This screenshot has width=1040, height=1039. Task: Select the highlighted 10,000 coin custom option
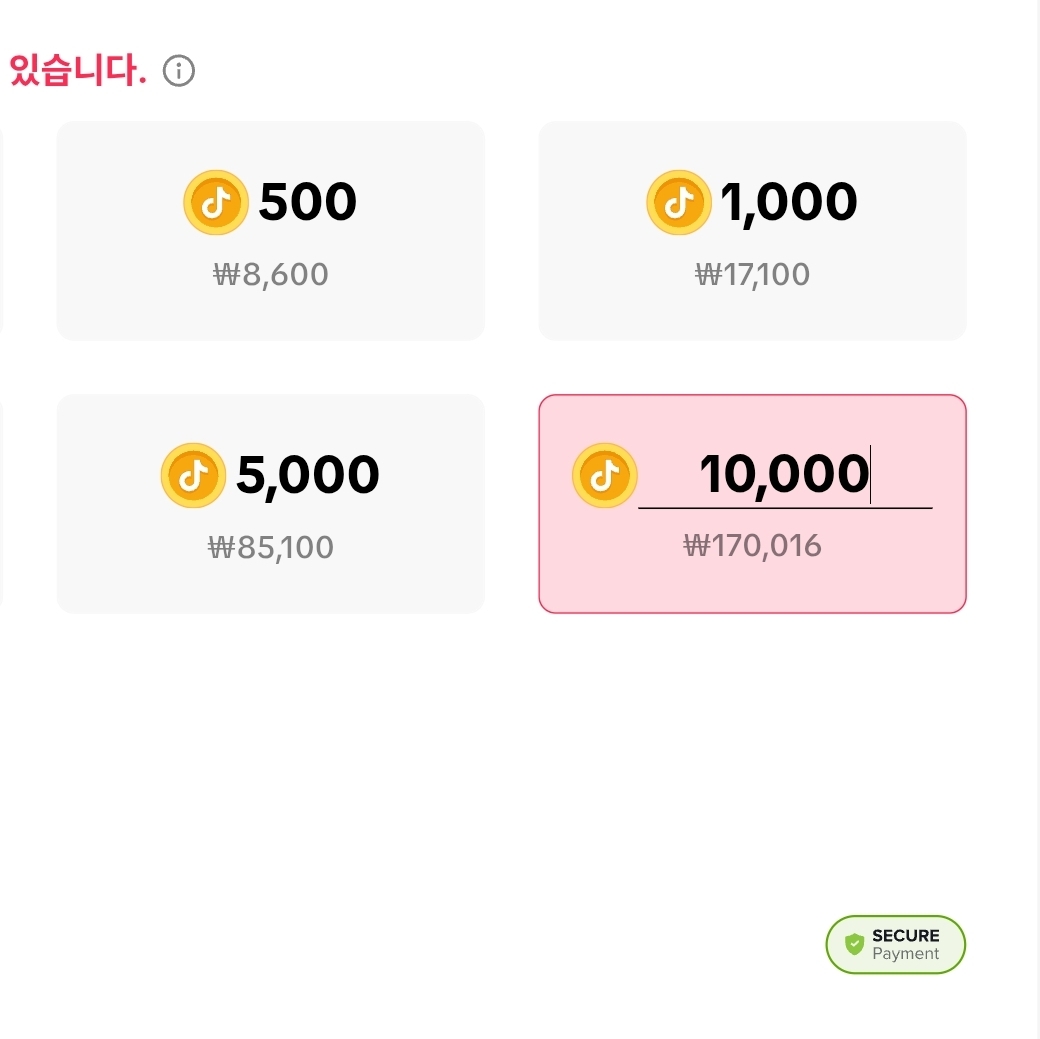tap(752, 504)
